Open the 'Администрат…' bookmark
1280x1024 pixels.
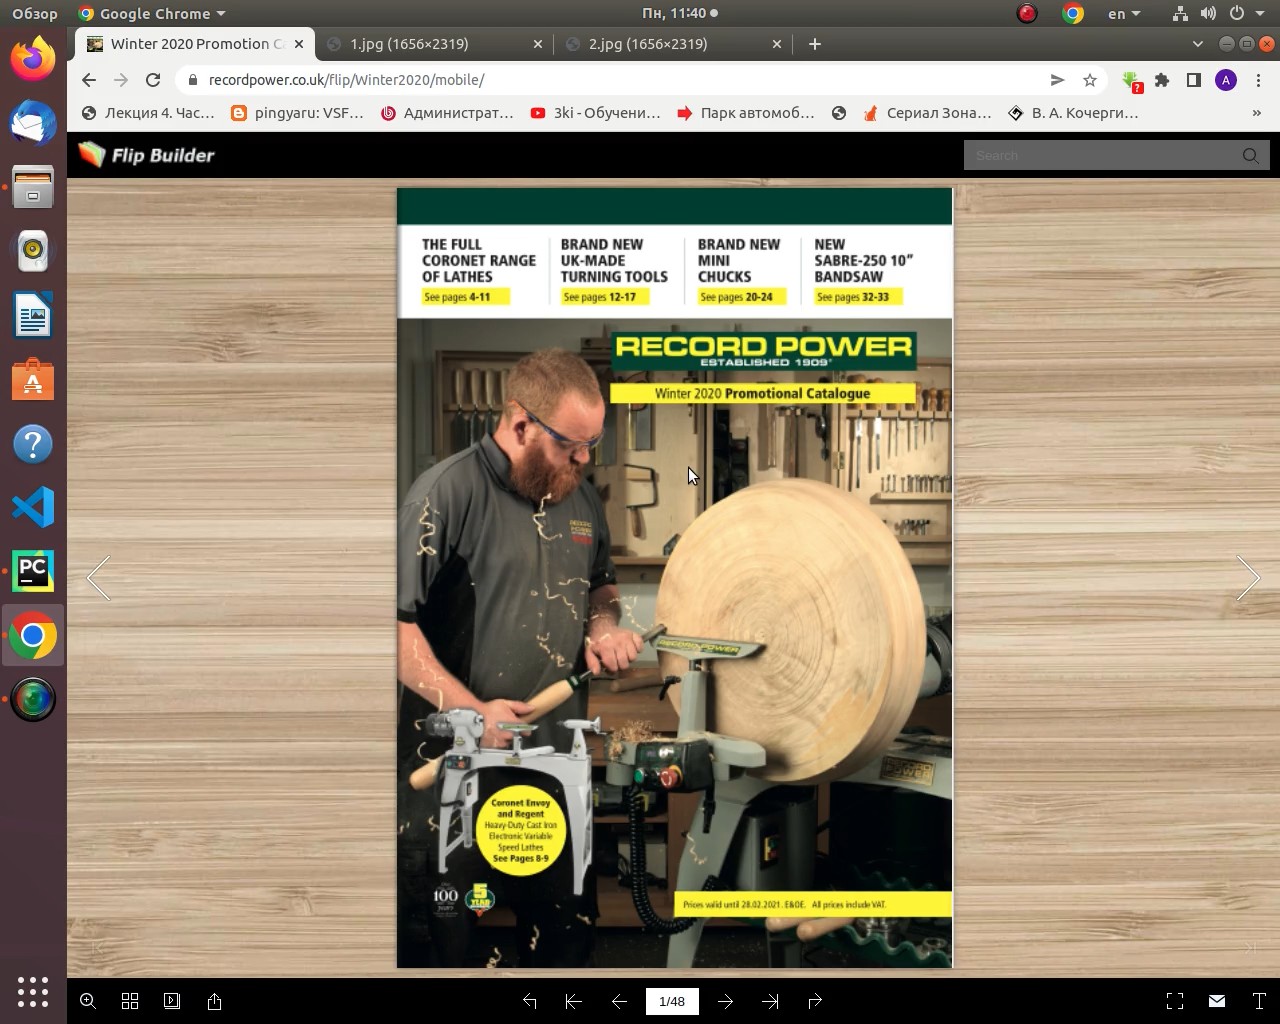pyautogui.click(x=447, y=113)
